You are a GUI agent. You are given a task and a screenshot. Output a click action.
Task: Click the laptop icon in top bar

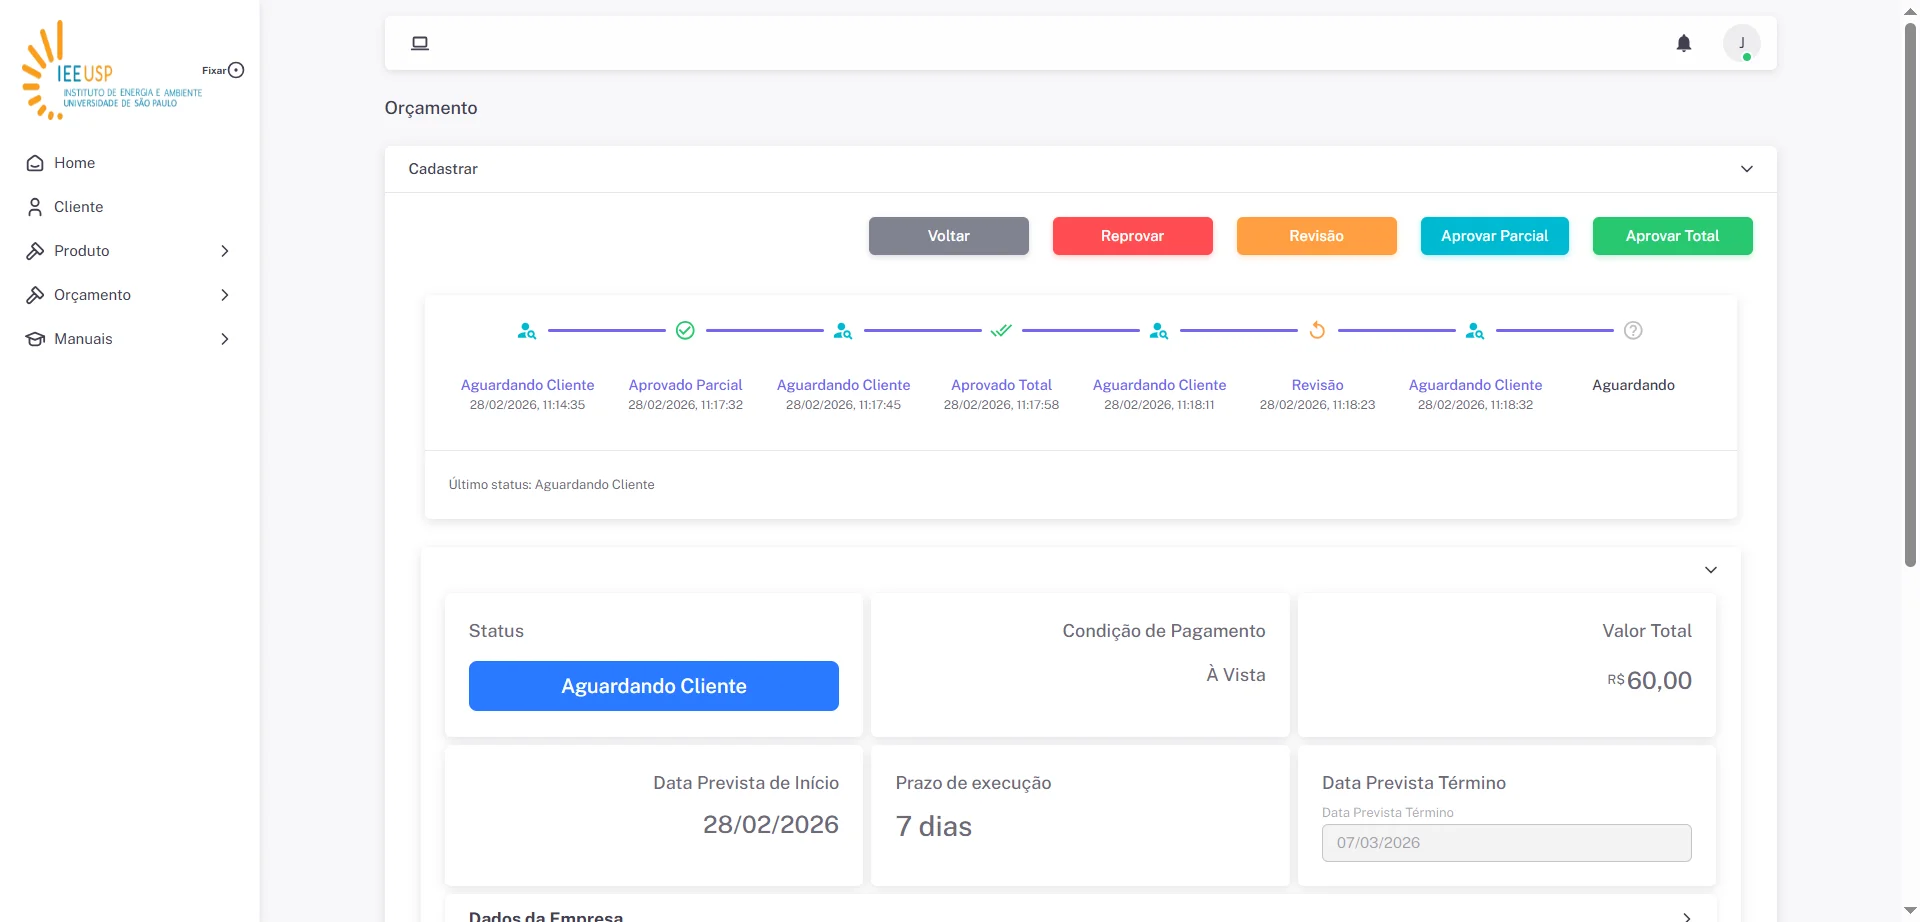coord(420,43)
